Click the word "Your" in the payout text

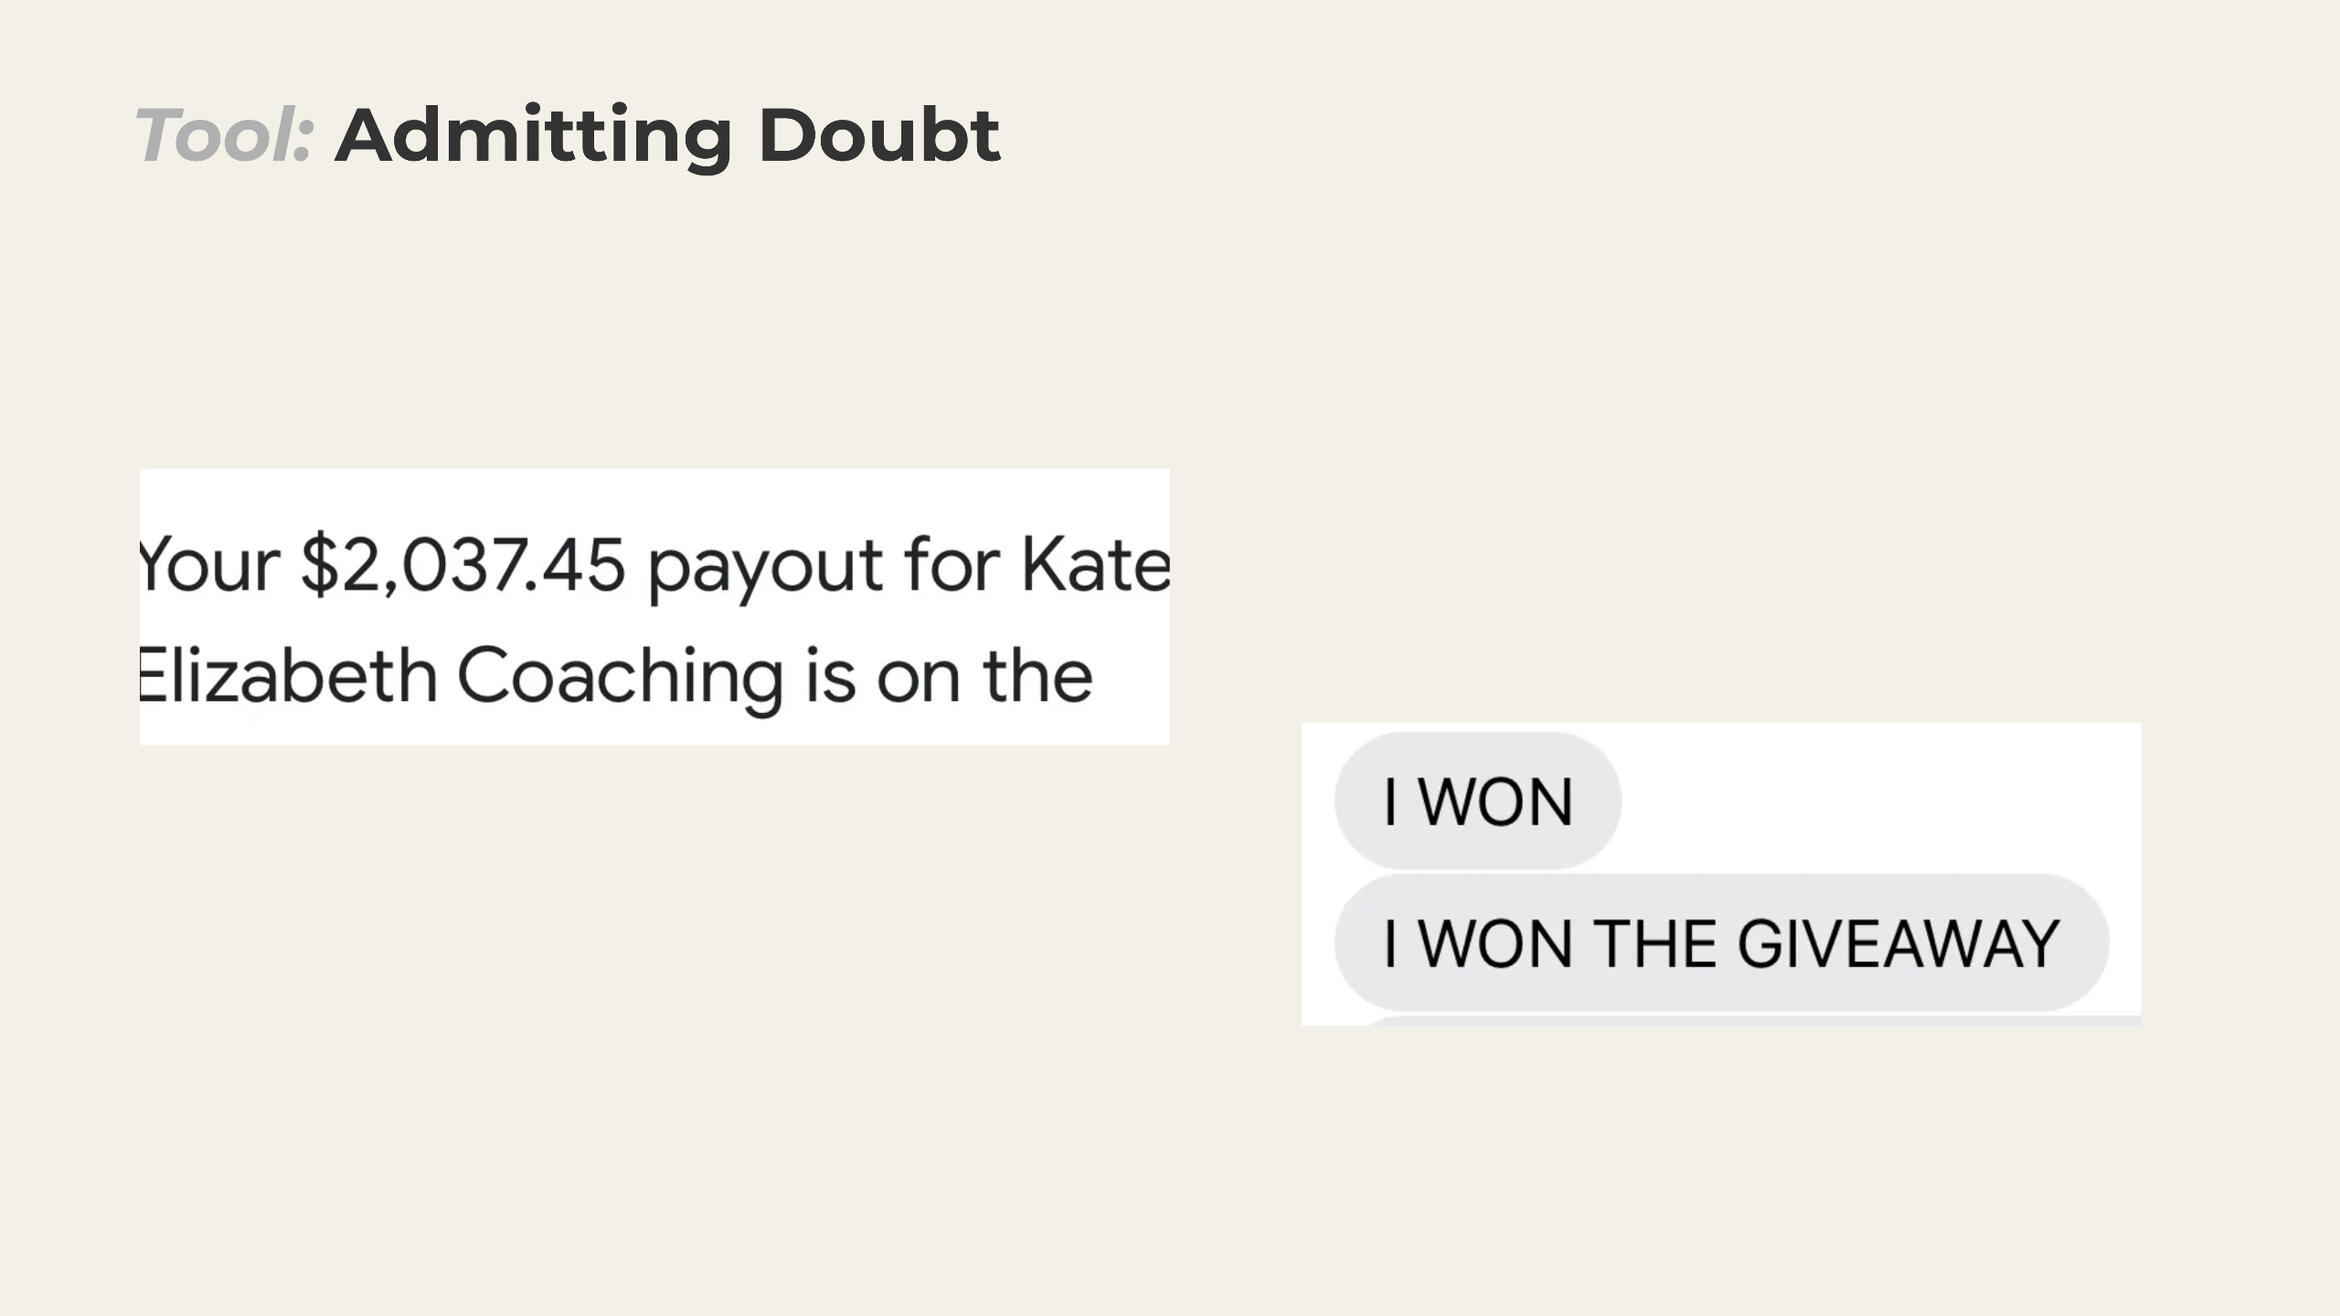pos(208,565)
